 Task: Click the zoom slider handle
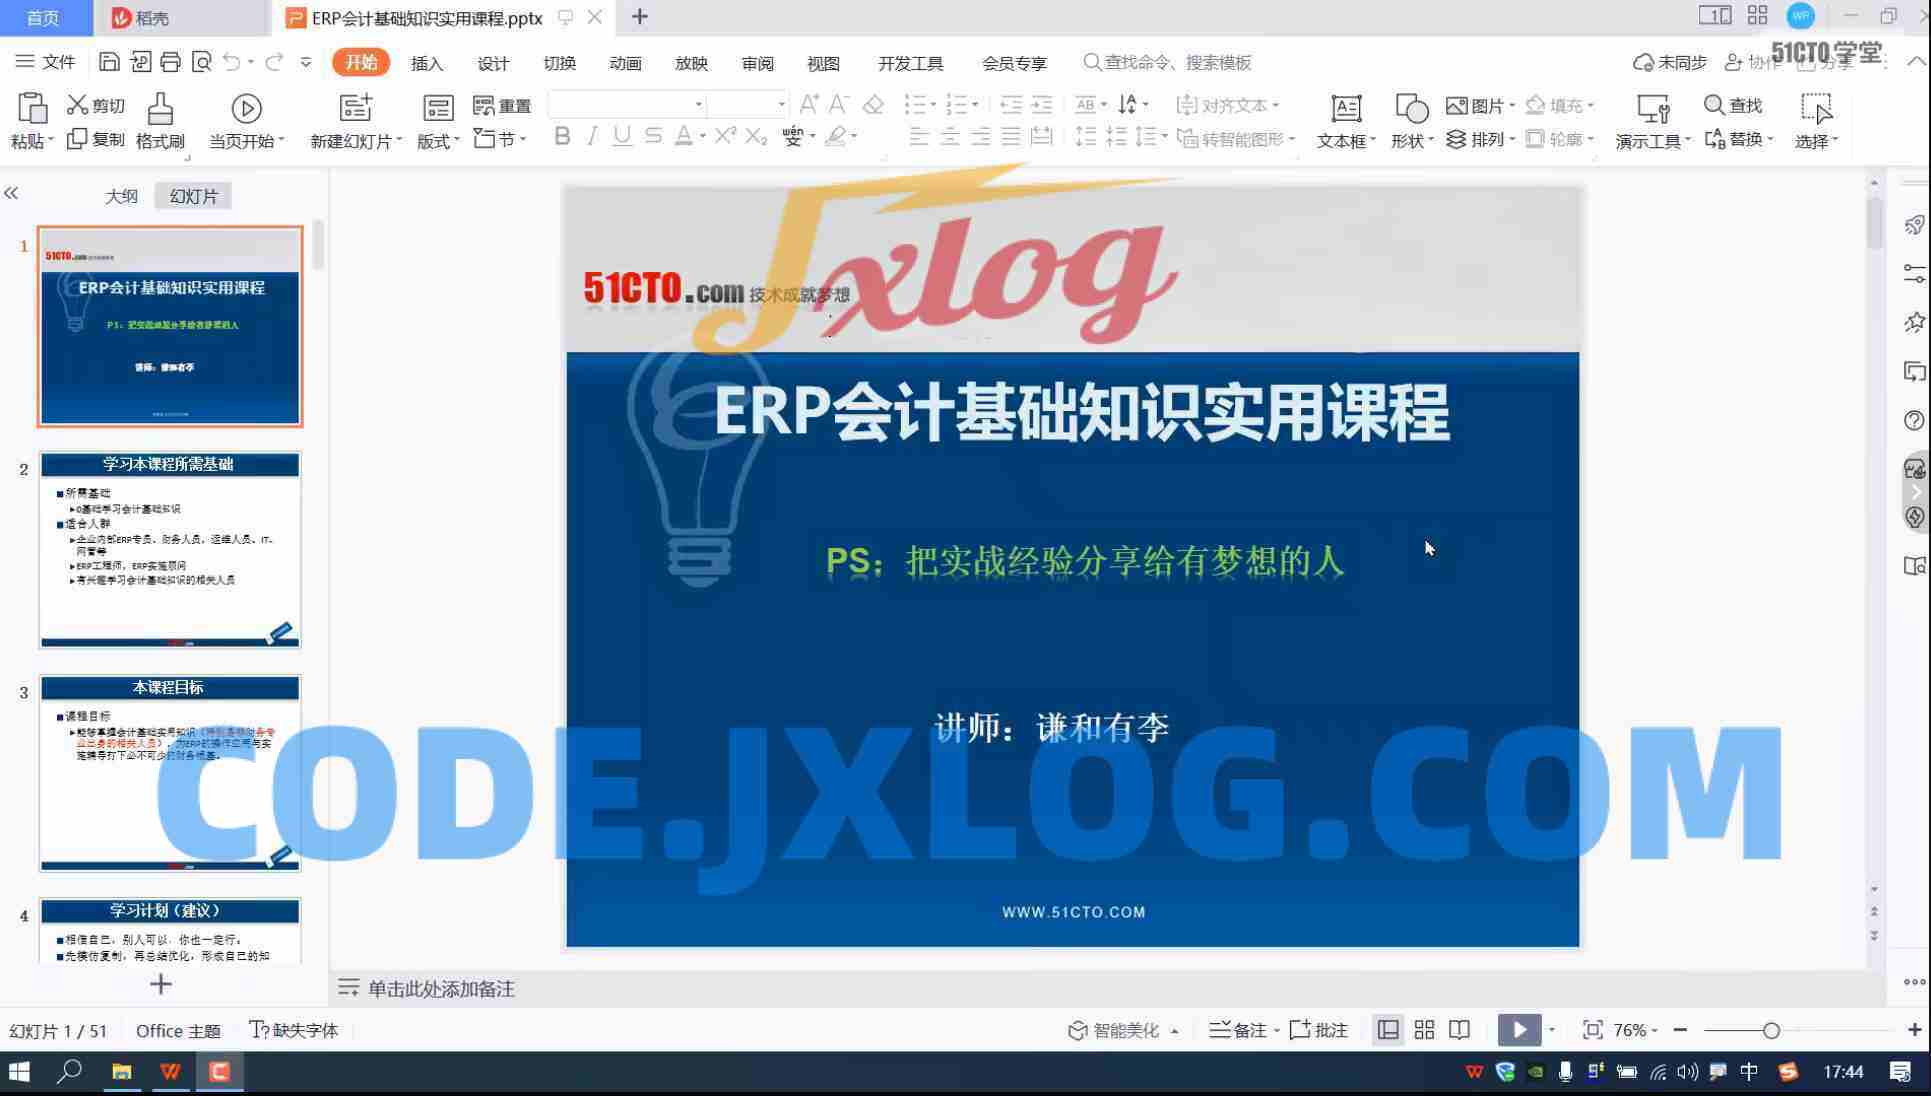(x=1771, y=1030)
